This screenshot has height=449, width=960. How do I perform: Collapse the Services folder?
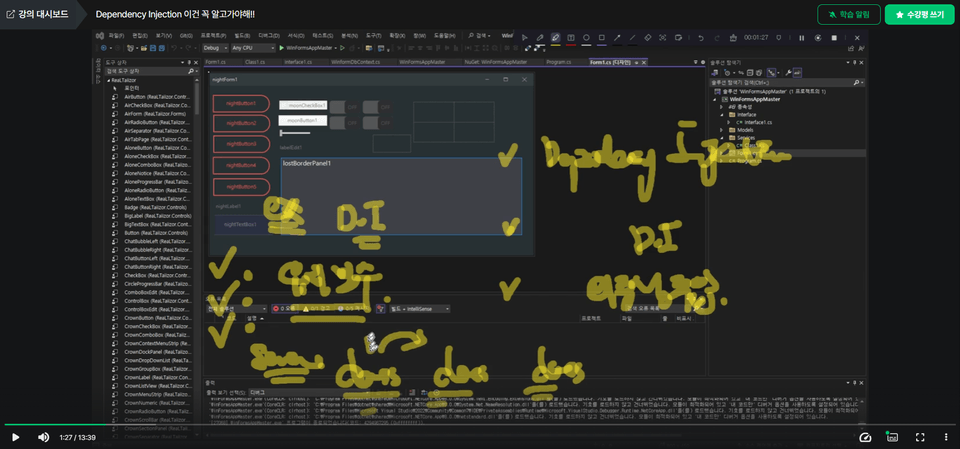coord(721,138)
